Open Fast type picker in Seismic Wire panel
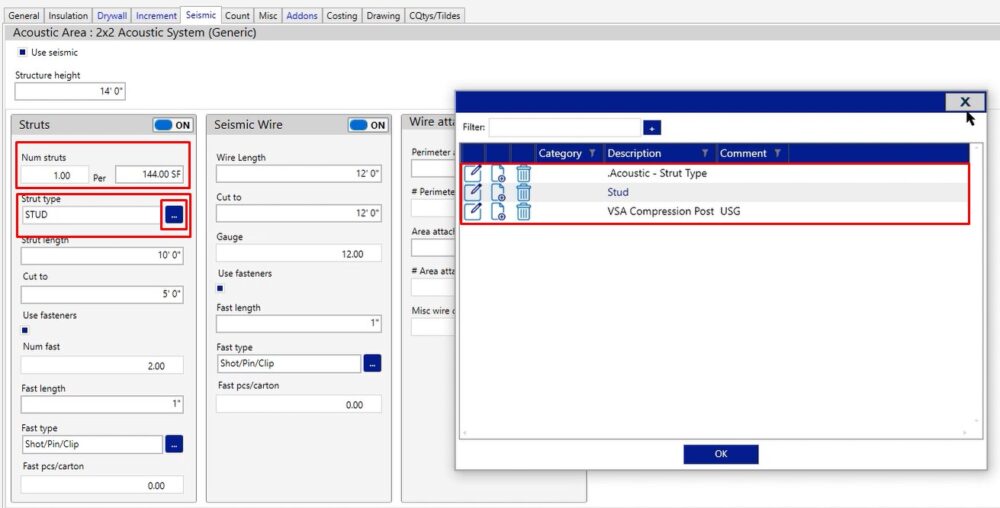Viewport: 1000px width, 508px height. click(372, 364)
